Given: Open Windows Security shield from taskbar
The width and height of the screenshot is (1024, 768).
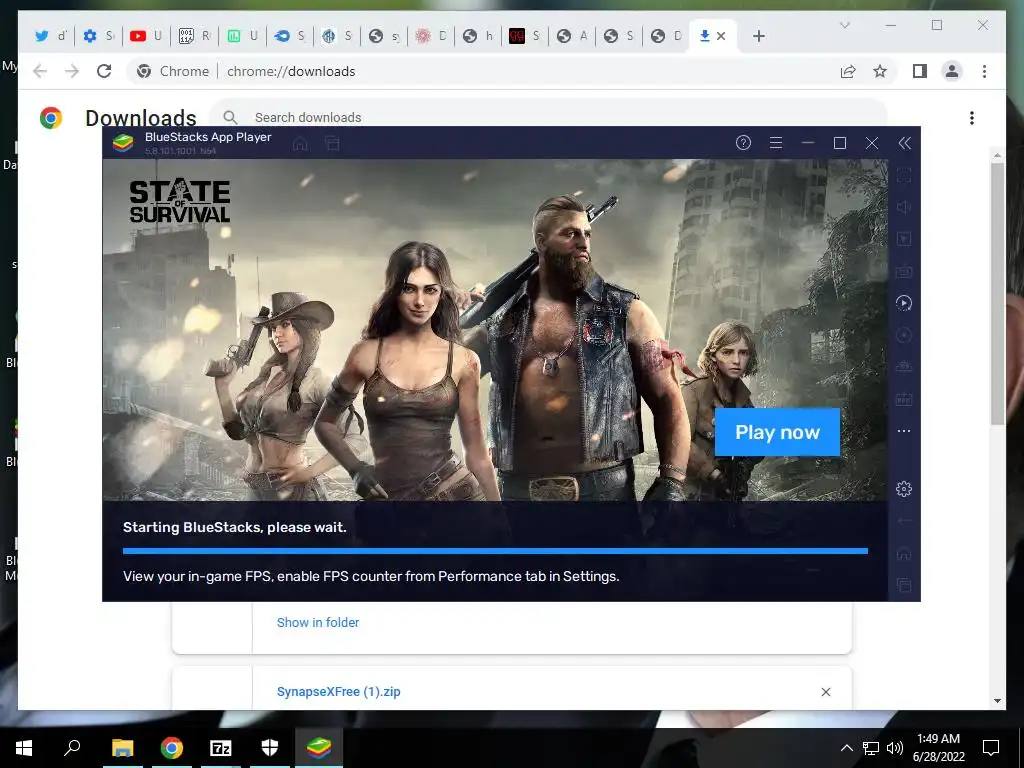Looking at the screenshot, I should tap(270, 748).
